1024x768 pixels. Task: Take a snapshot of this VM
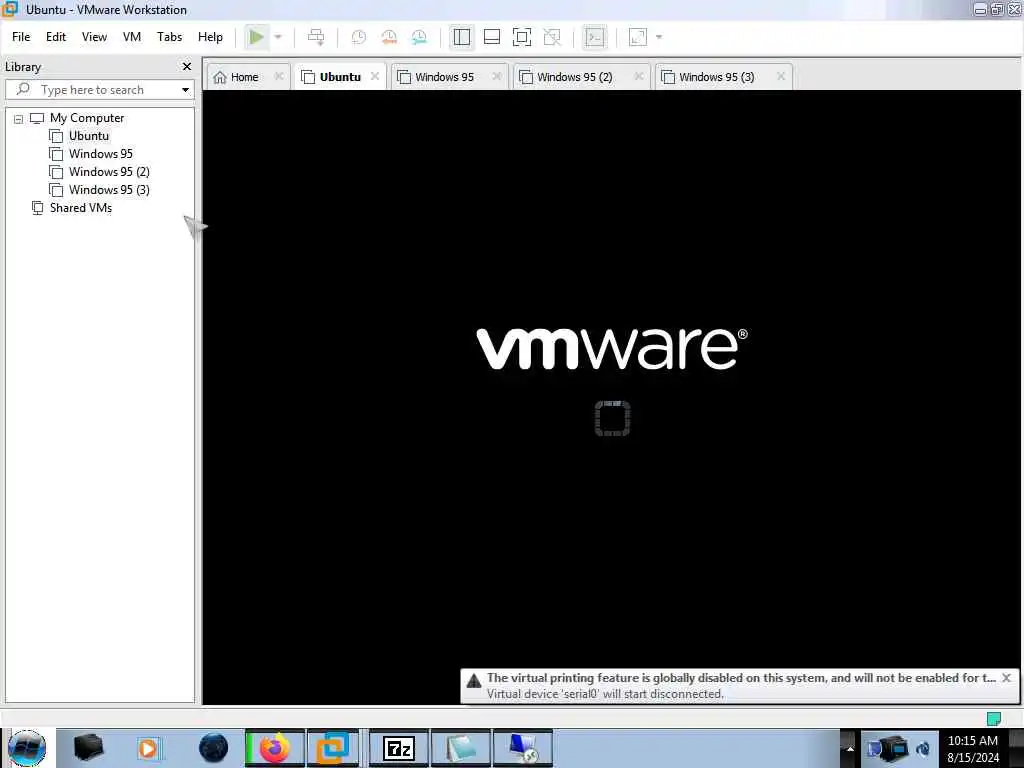pyautogui.click(x=359, y=37)
